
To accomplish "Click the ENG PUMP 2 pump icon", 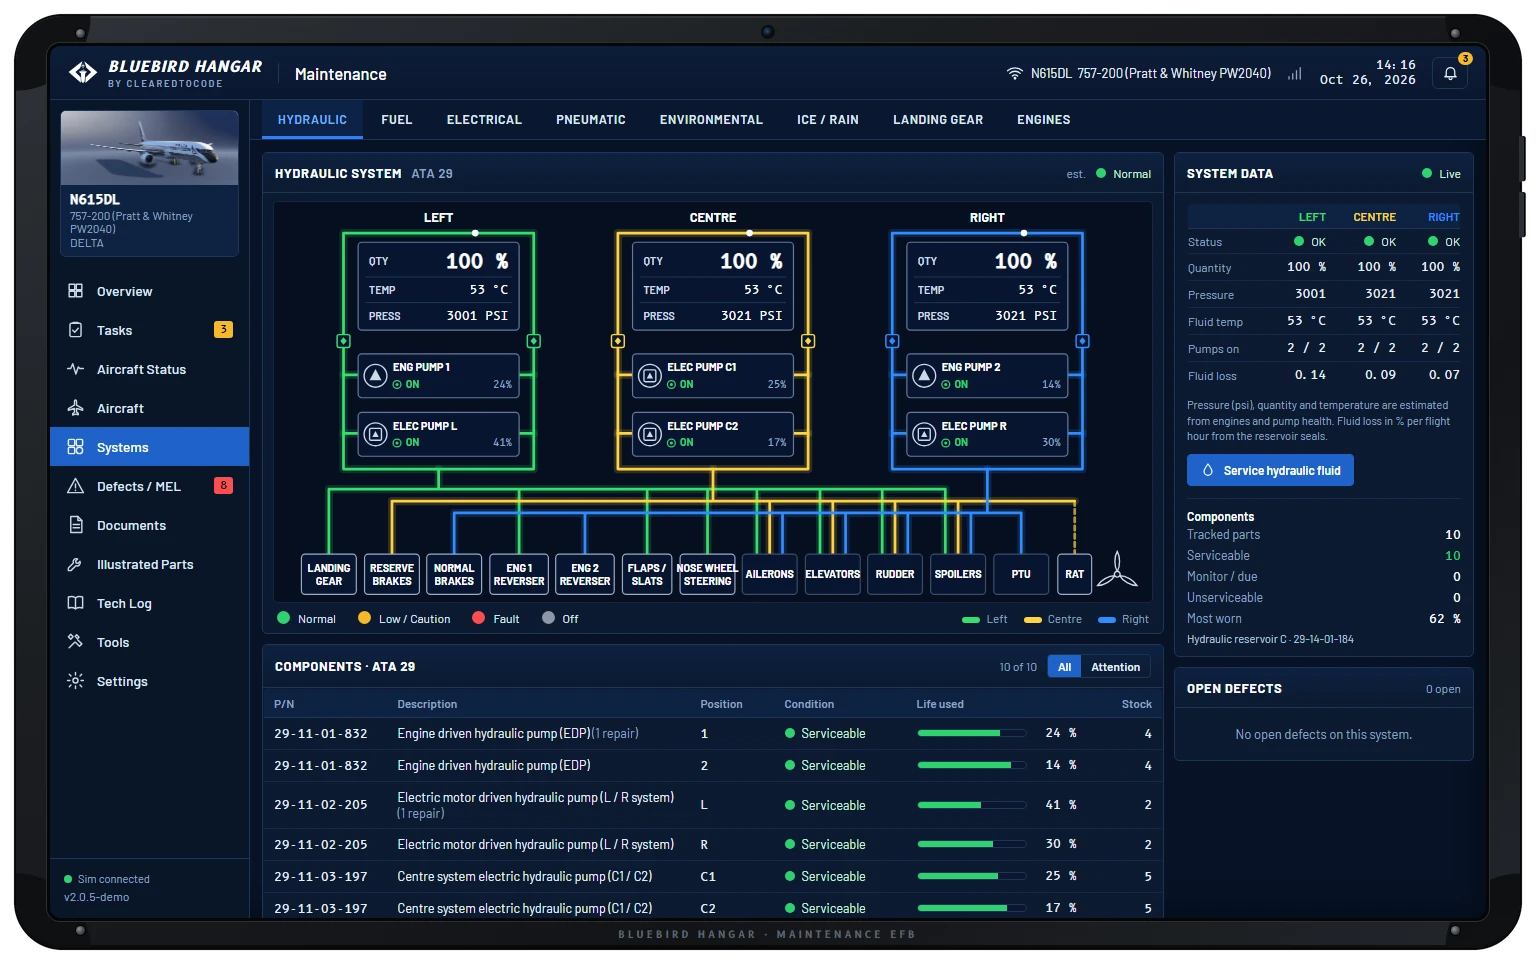I will (x=924, y=376).
